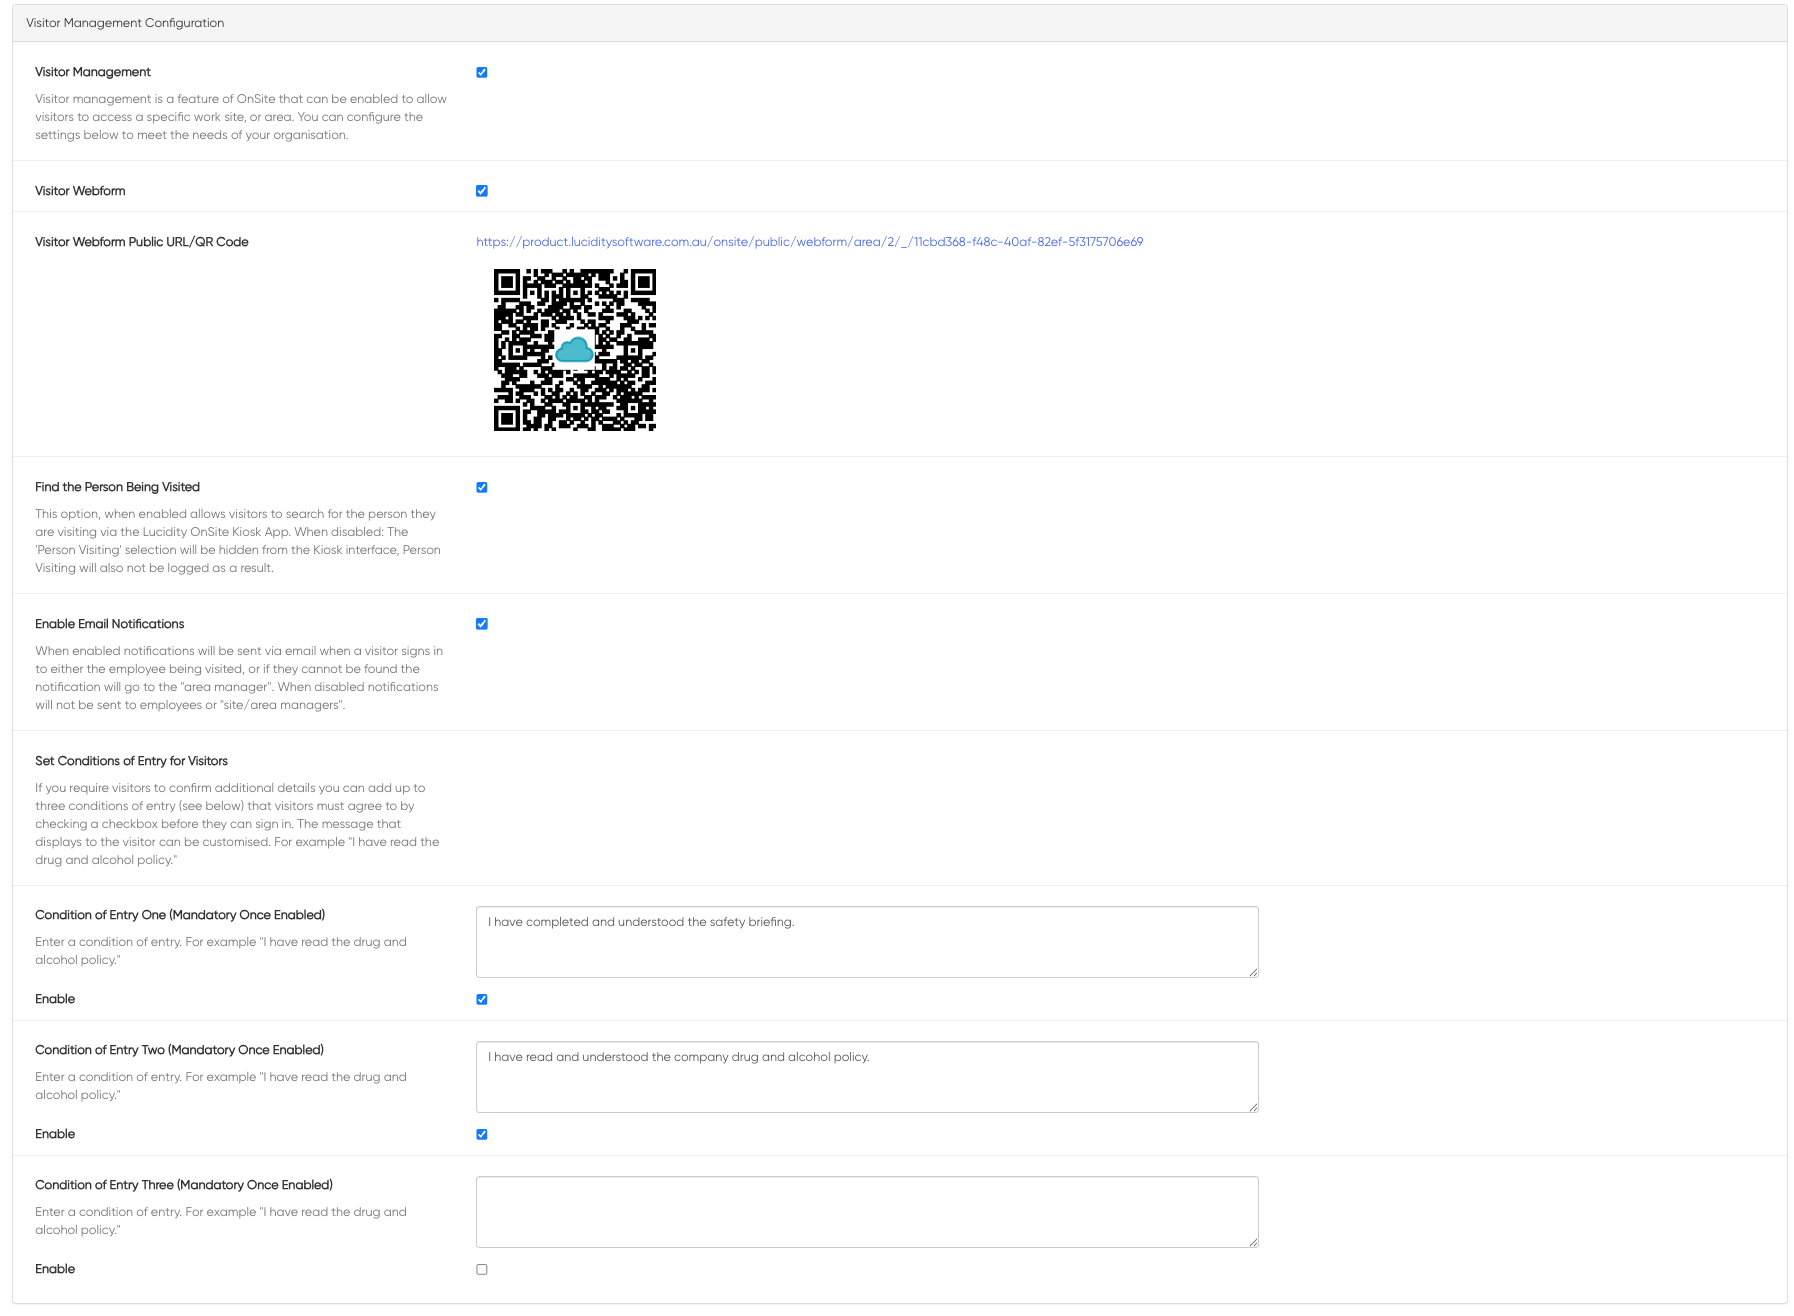Toggle Enable Email Notifications off

[482, 623]
